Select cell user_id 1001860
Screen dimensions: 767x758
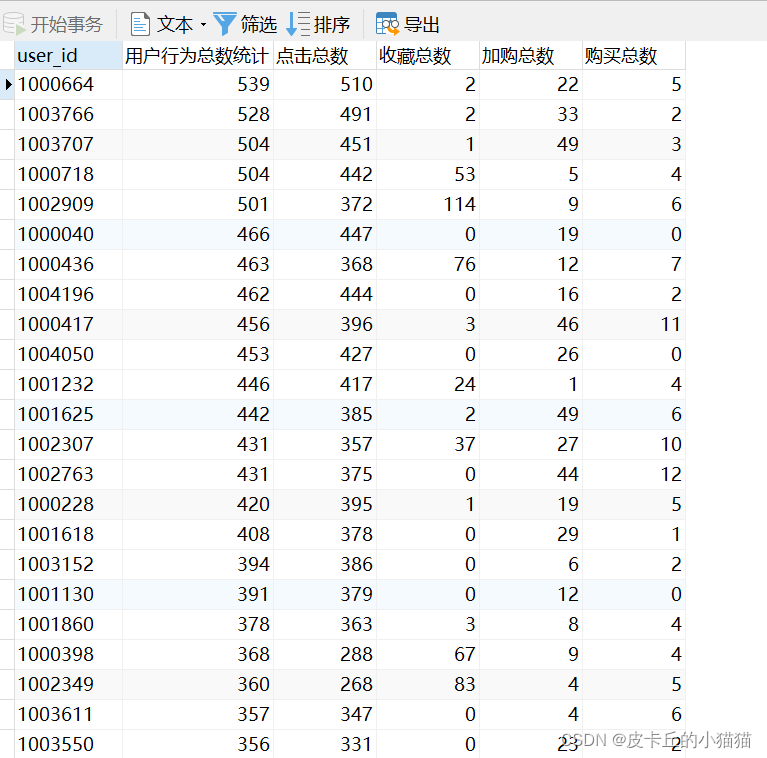tap(68, 624)
